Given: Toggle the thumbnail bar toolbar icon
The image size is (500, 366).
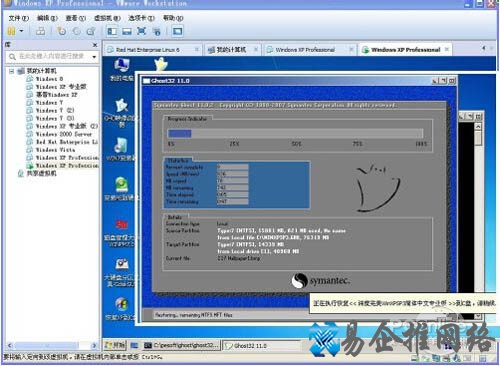Looking at the screenshot, I should click(x=127, y=31).
